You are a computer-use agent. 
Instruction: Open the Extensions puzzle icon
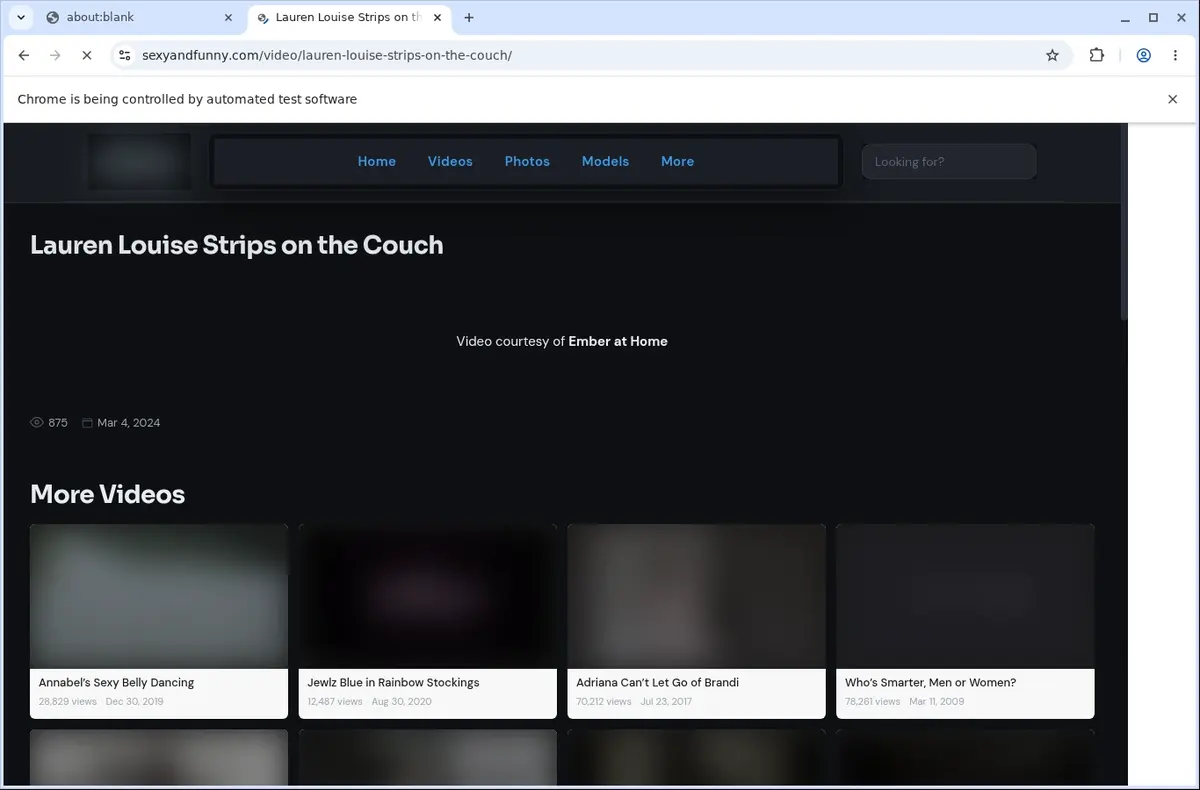click(1097, 56)
